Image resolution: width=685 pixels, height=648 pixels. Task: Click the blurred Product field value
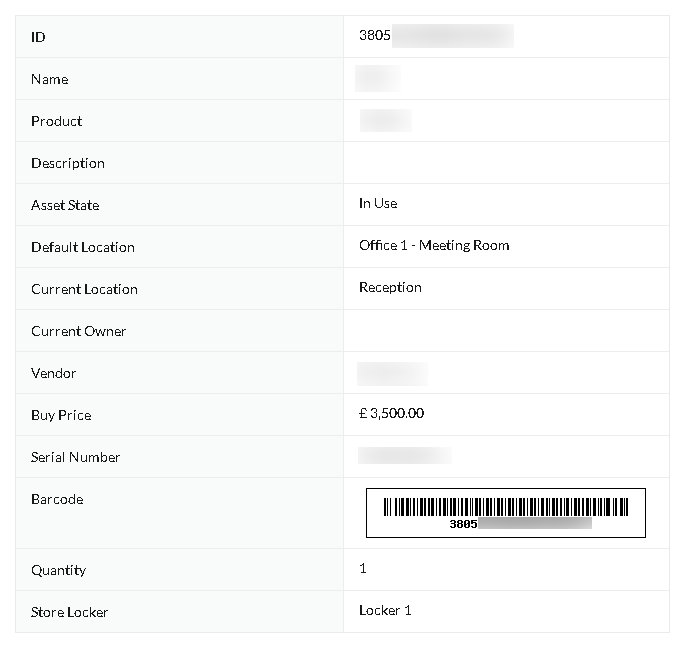(385, 120)
